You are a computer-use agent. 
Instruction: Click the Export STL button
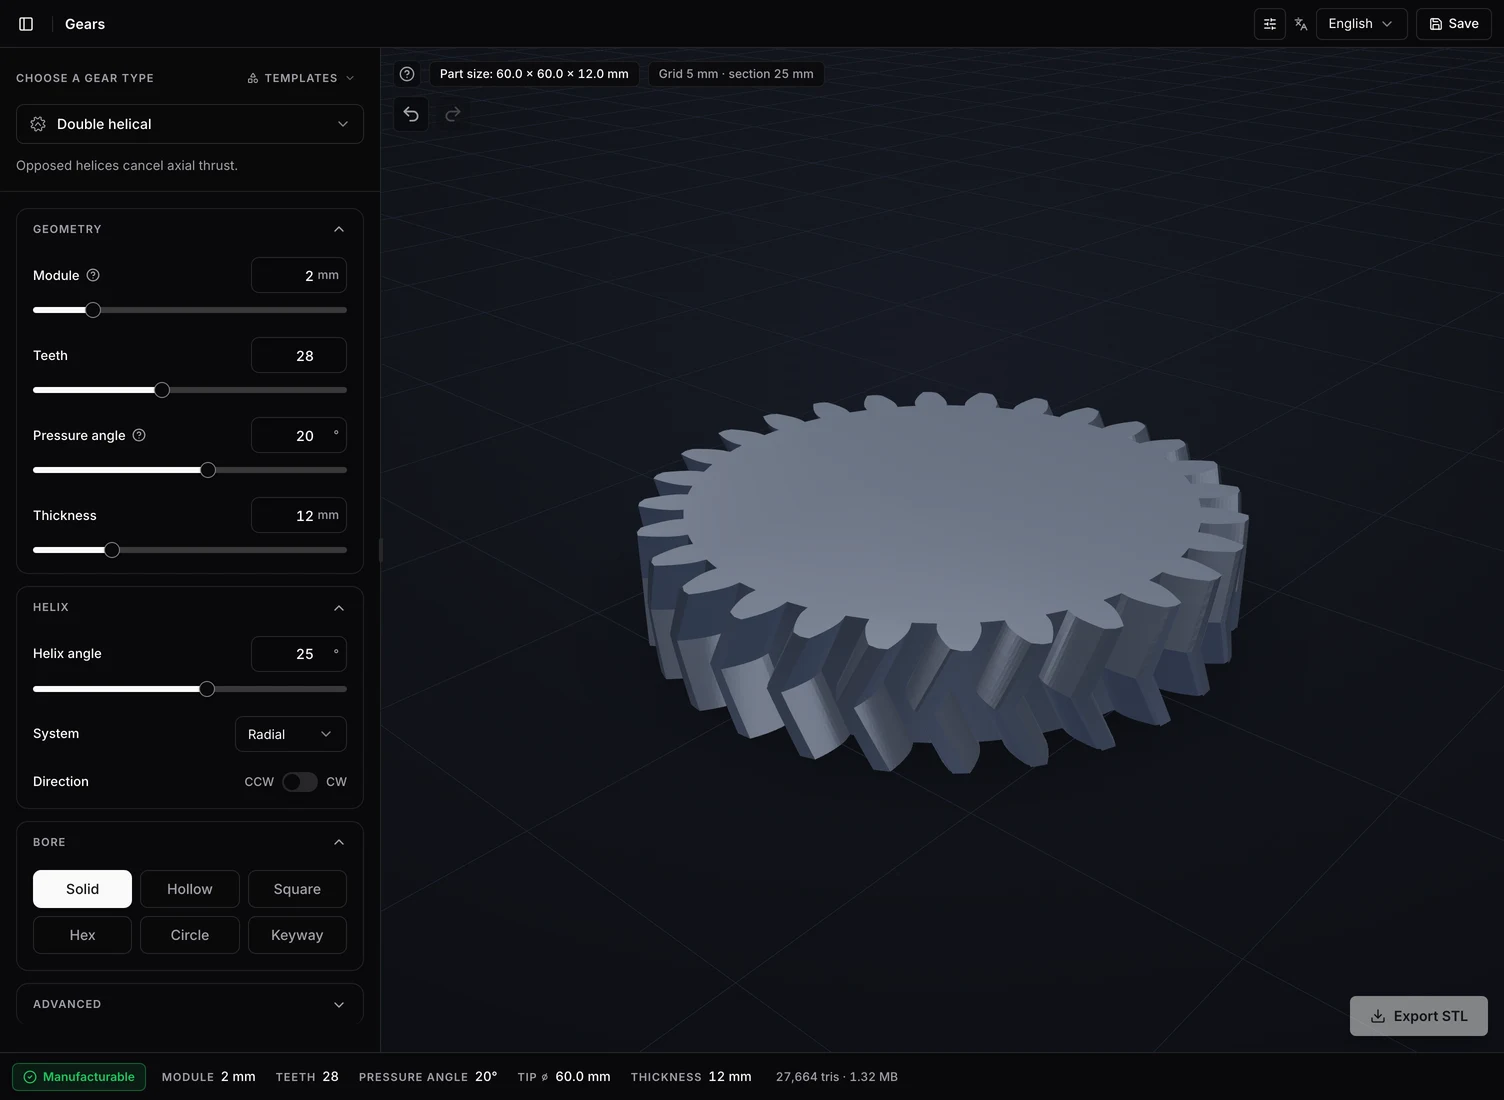pos(1419,1016)
